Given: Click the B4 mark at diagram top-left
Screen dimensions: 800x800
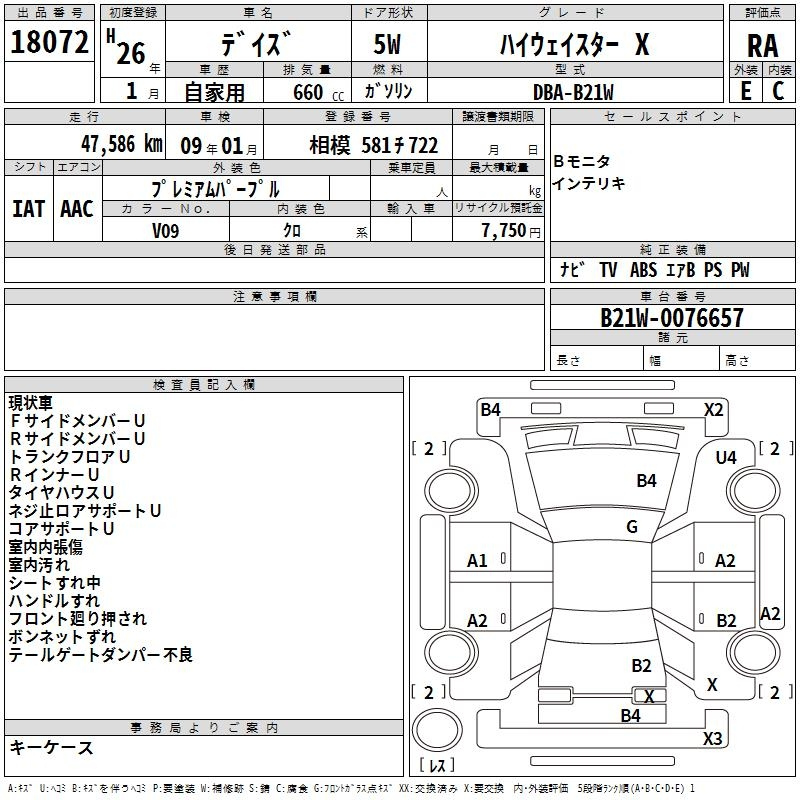Looking at the screenshot, I should 490,409.
